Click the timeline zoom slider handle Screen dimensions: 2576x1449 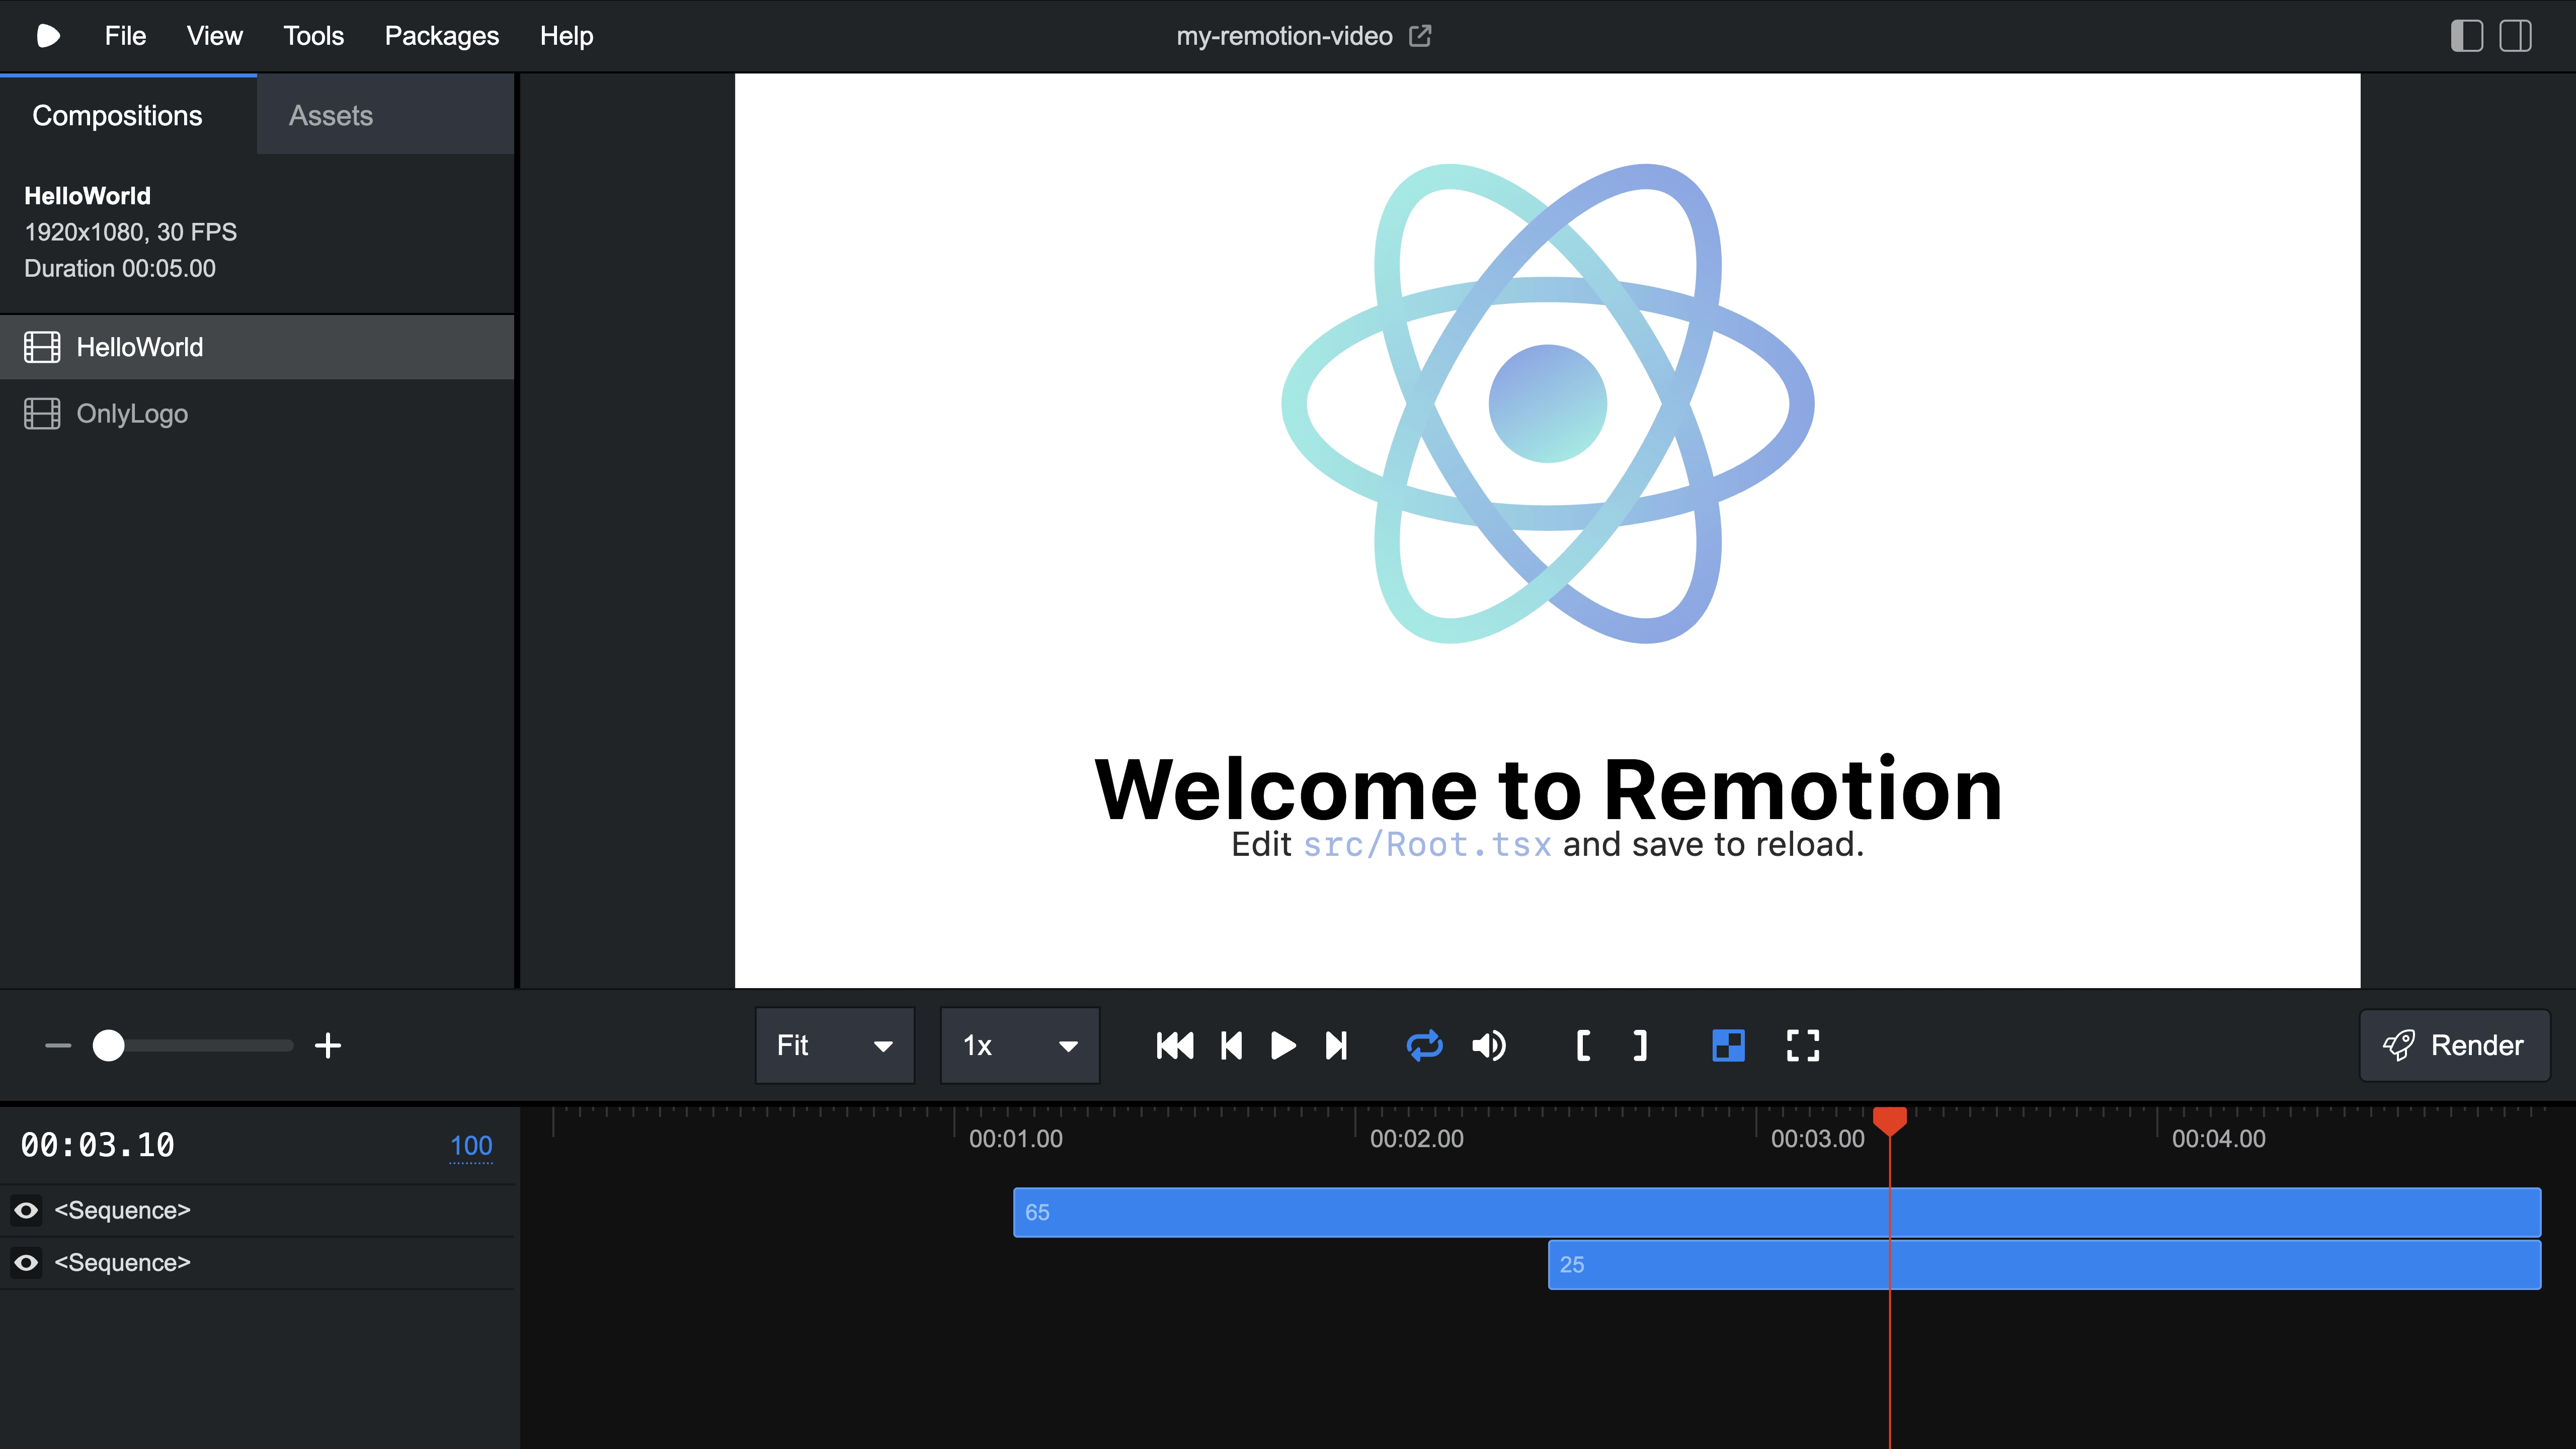(x=108, y=1046)
